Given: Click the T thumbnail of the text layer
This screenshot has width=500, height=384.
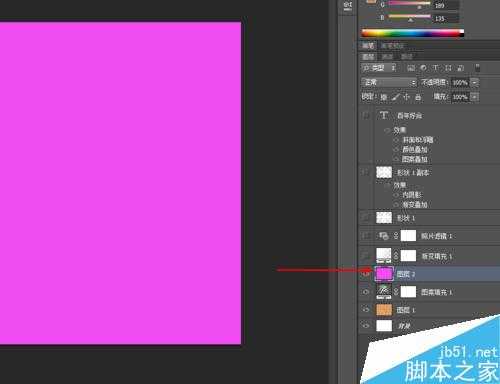Looking at the screenshot, I should pos(384,115).
